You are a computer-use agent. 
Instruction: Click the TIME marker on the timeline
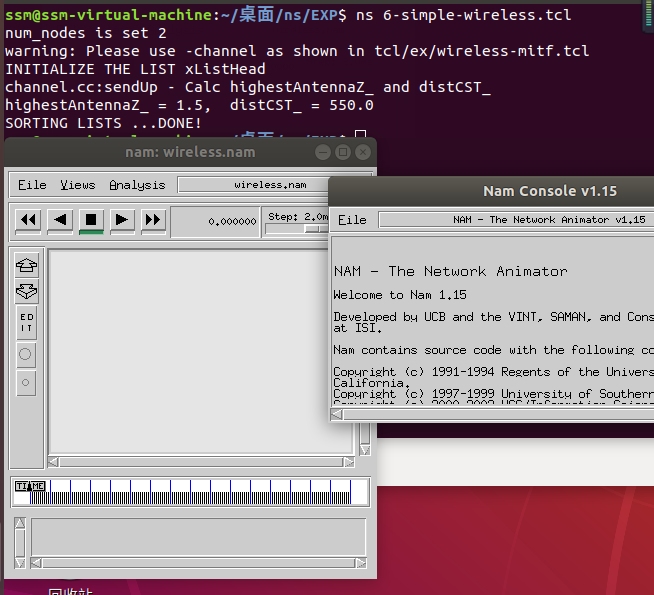(x=30, y=487)
